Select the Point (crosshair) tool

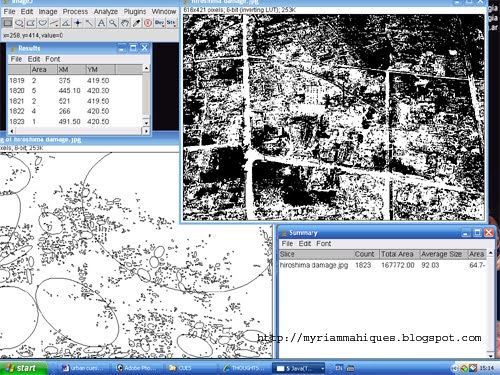[78, 23]
